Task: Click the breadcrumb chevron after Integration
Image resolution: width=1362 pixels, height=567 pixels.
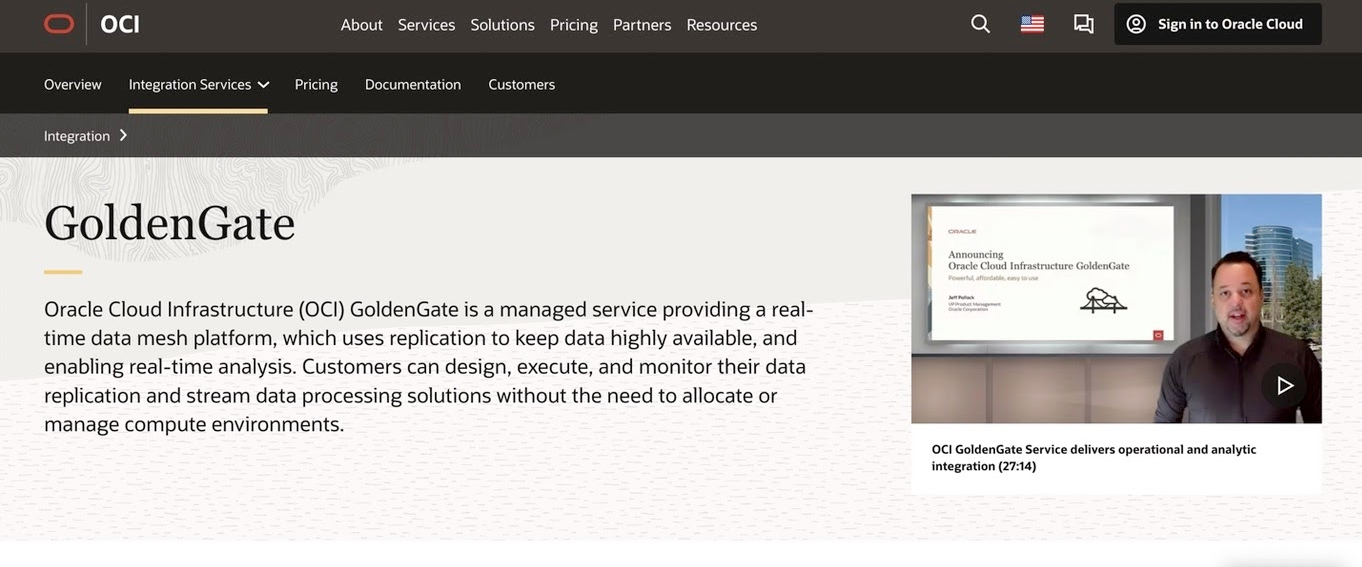Action: (123, 135)
